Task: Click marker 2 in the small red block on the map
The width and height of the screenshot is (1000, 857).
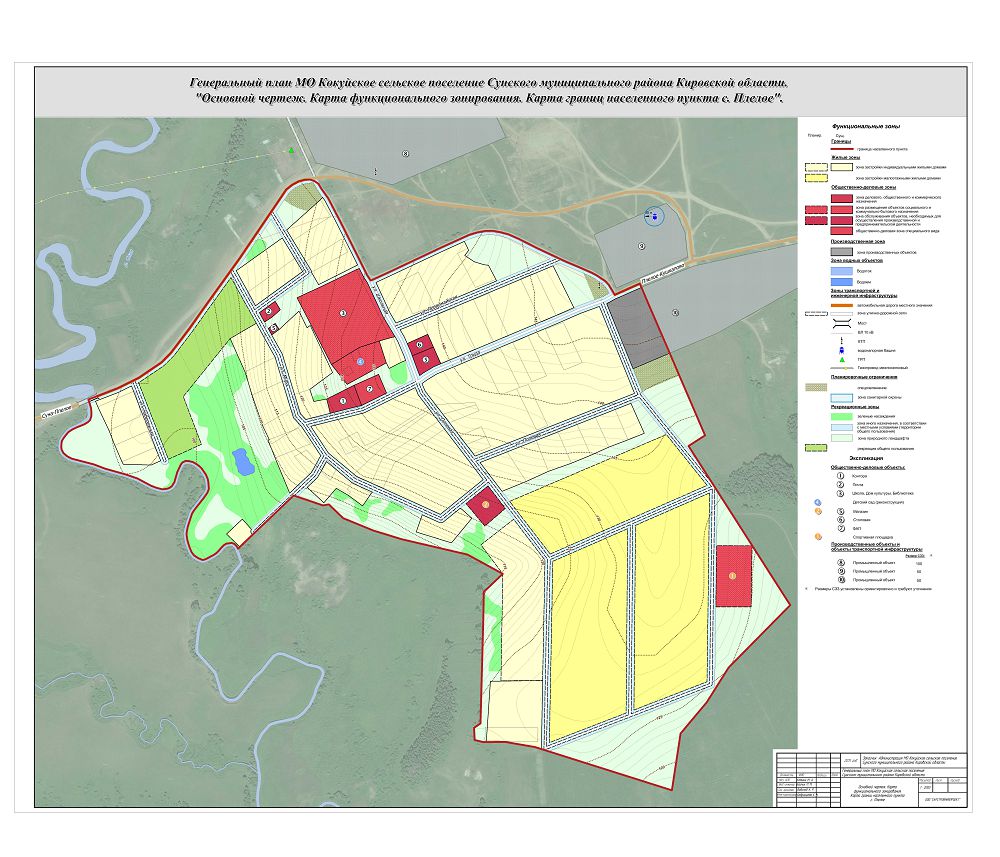Action: [x=268, y=311]
